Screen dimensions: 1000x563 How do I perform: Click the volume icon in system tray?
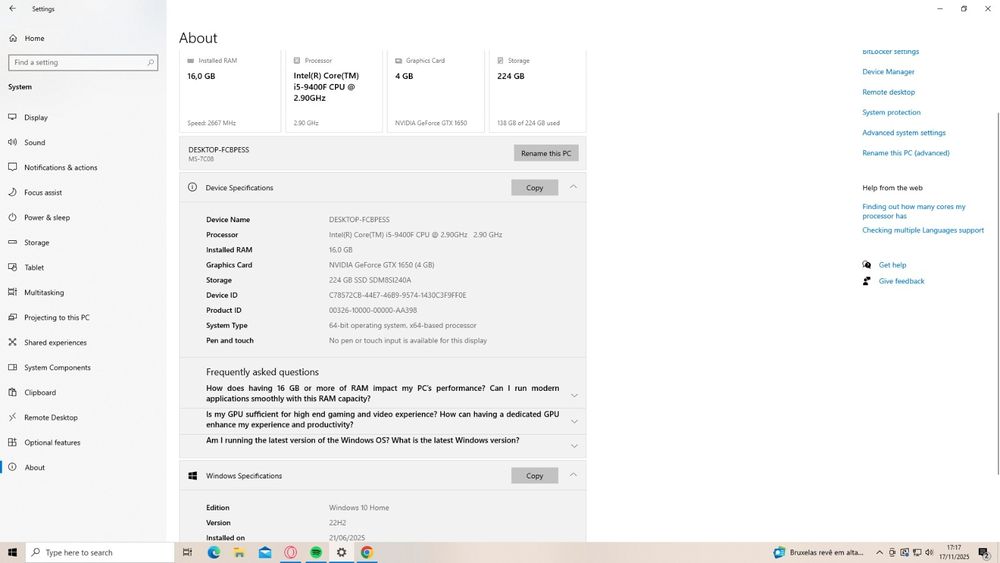(929, 552)
